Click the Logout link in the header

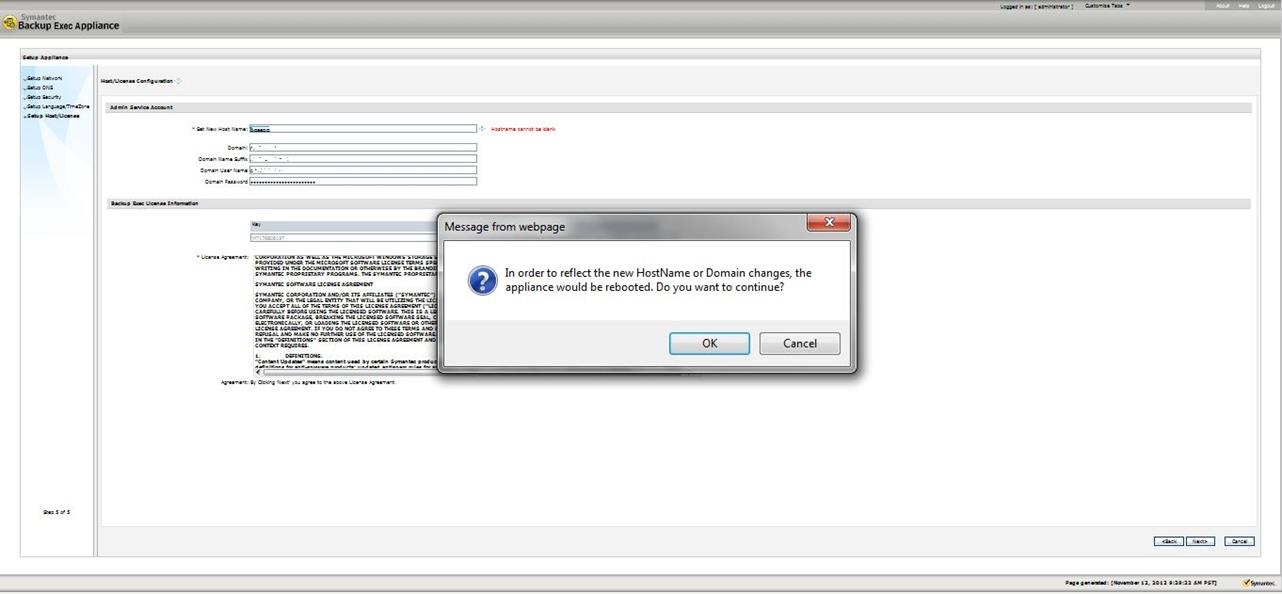tap(1266, 6)
